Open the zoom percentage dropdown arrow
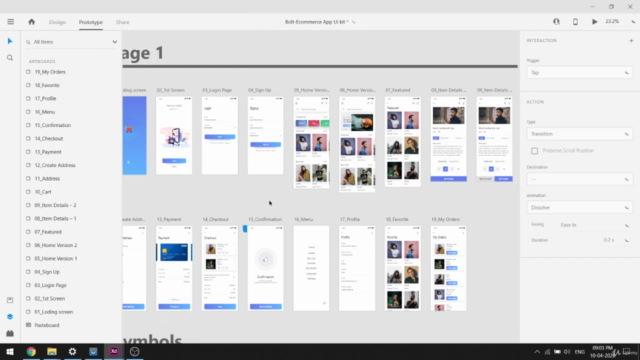 click(x=633, y=22)
